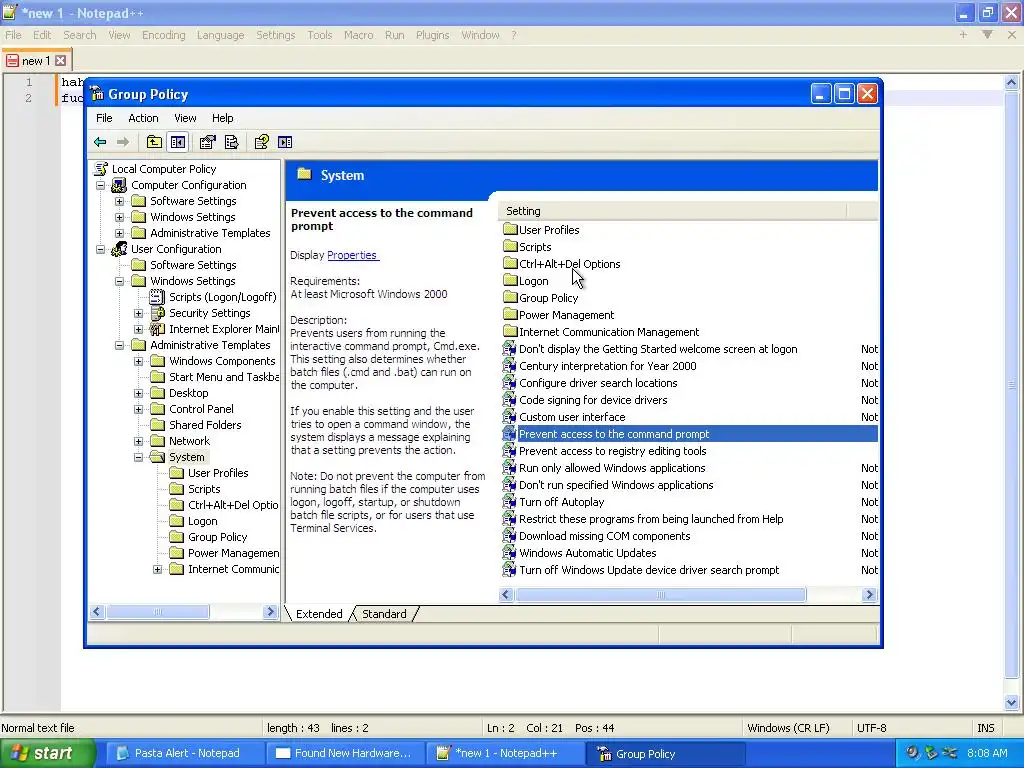Switch to the Extended tab
Screen dimensions: 1024x768
[319, 614]
